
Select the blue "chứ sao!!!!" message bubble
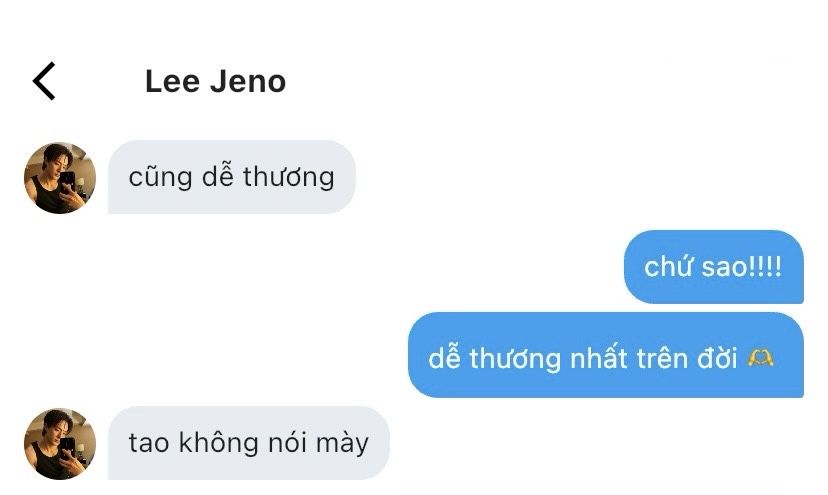714,267
